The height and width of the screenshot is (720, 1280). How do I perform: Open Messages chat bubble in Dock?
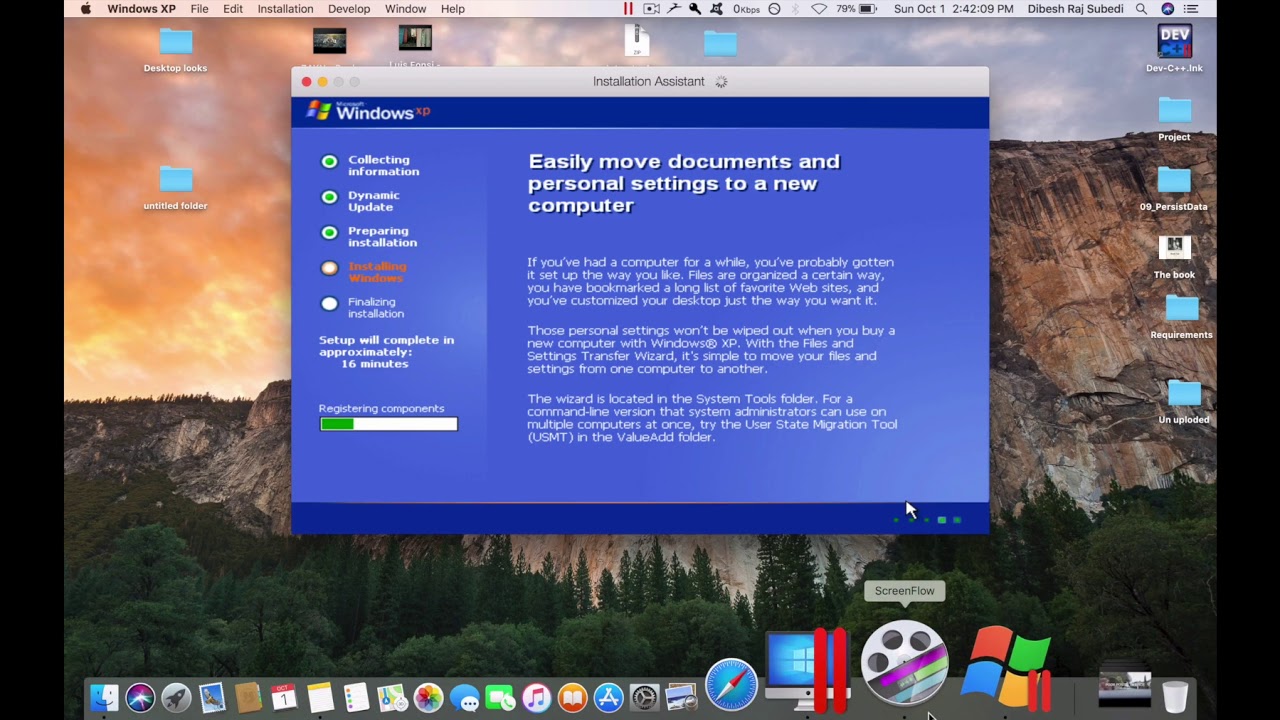[x=464, y=697]
